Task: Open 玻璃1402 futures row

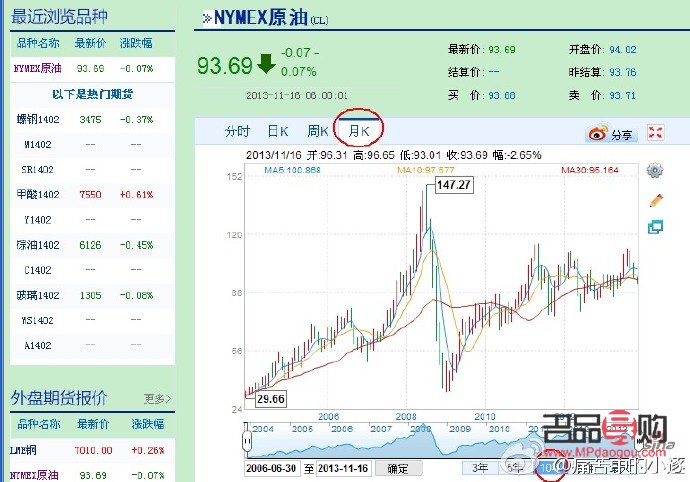Action: [x=92, y=295]
